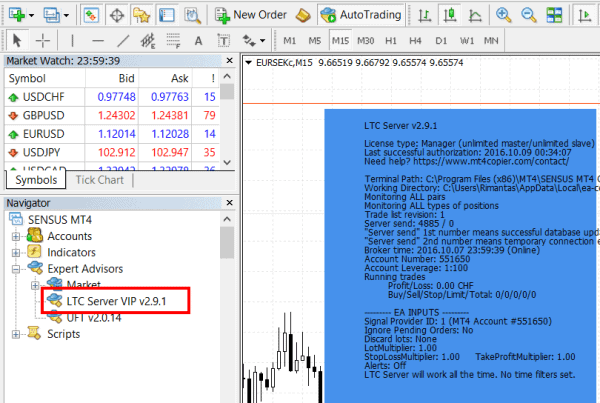The height and width of the screenshot is (403, 600).
Task: Switch to M1 timeframe
Action: pyautogui.click(x=290, y=41)
